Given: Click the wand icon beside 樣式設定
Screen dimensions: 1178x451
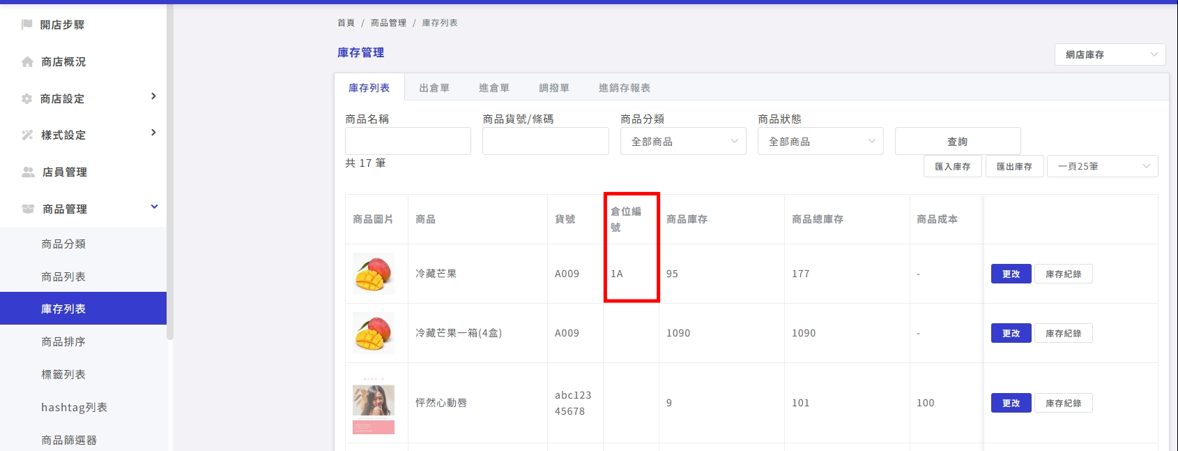Looking at the screenshot, I should (27, 135).
